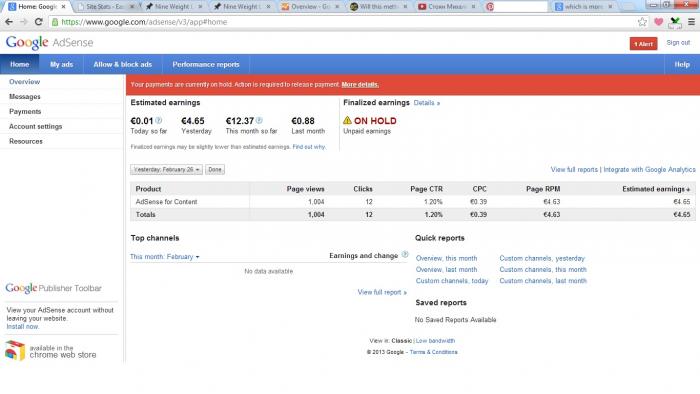Open the Details link beside Finalized earnings
700x394 pixels.
coord(427,103)
